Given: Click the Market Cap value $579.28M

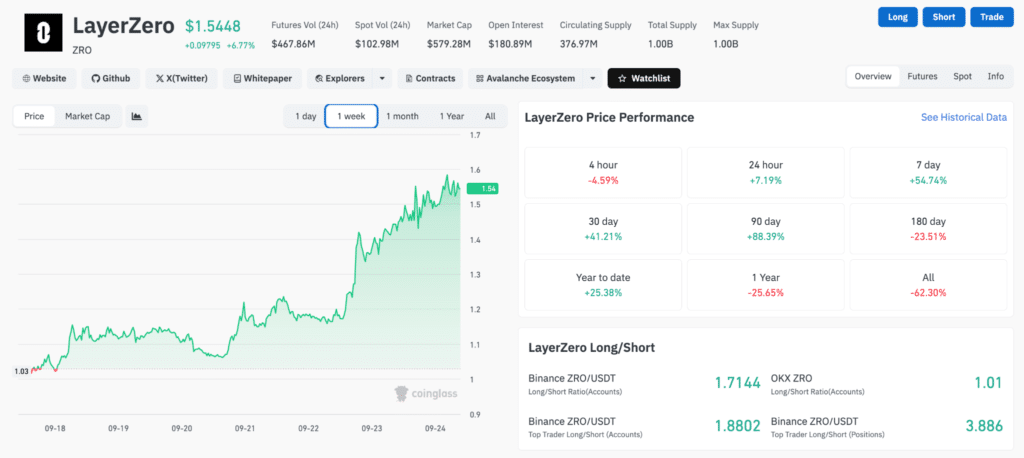Looking at the screenshot, I should click(x=449, y=44).
